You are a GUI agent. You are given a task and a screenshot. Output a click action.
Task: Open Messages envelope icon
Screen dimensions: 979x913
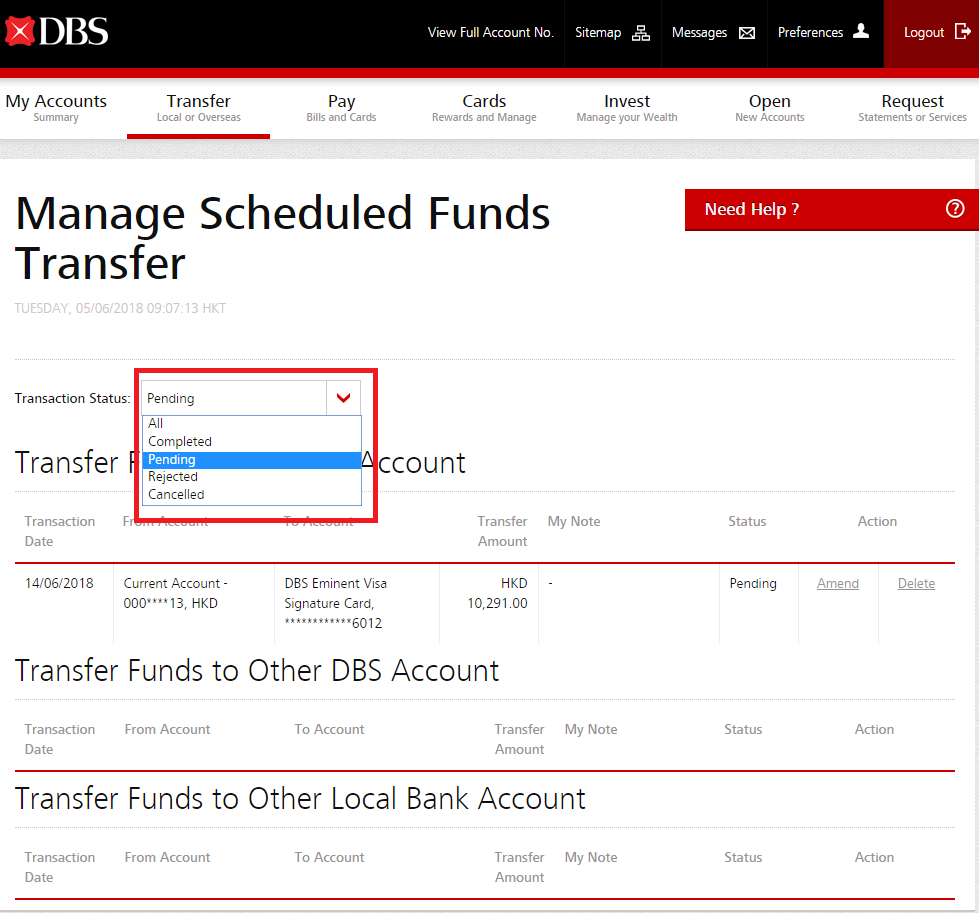(x=747, y=33)
